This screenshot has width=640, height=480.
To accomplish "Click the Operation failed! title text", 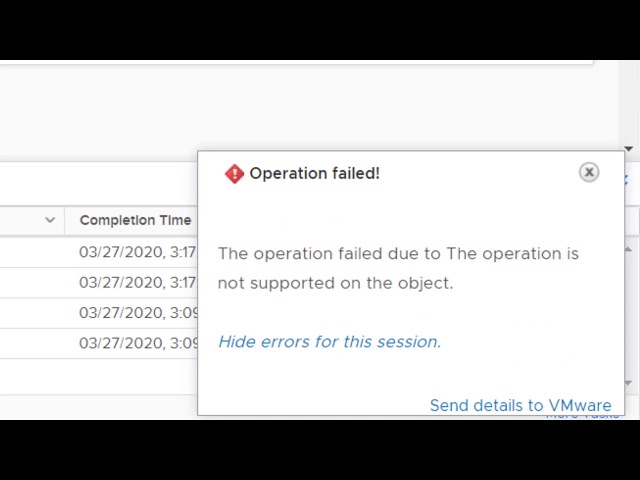I will (314, 174).
